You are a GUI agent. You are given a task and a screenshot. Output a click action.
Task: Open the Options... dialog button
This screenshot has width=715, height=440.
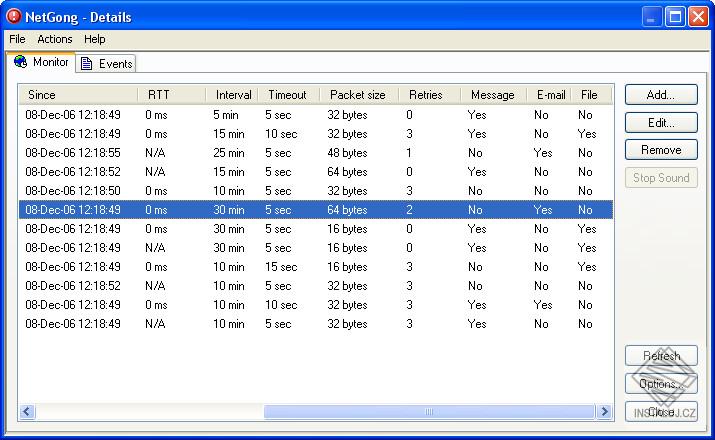661,384
